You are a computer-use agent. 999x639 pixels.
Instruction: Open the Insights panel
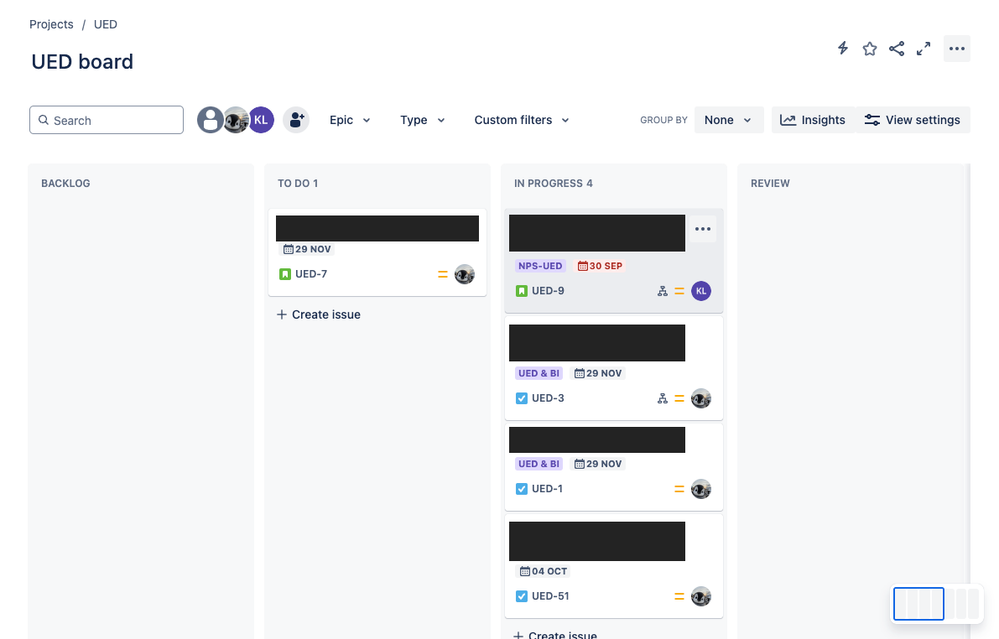813,120
